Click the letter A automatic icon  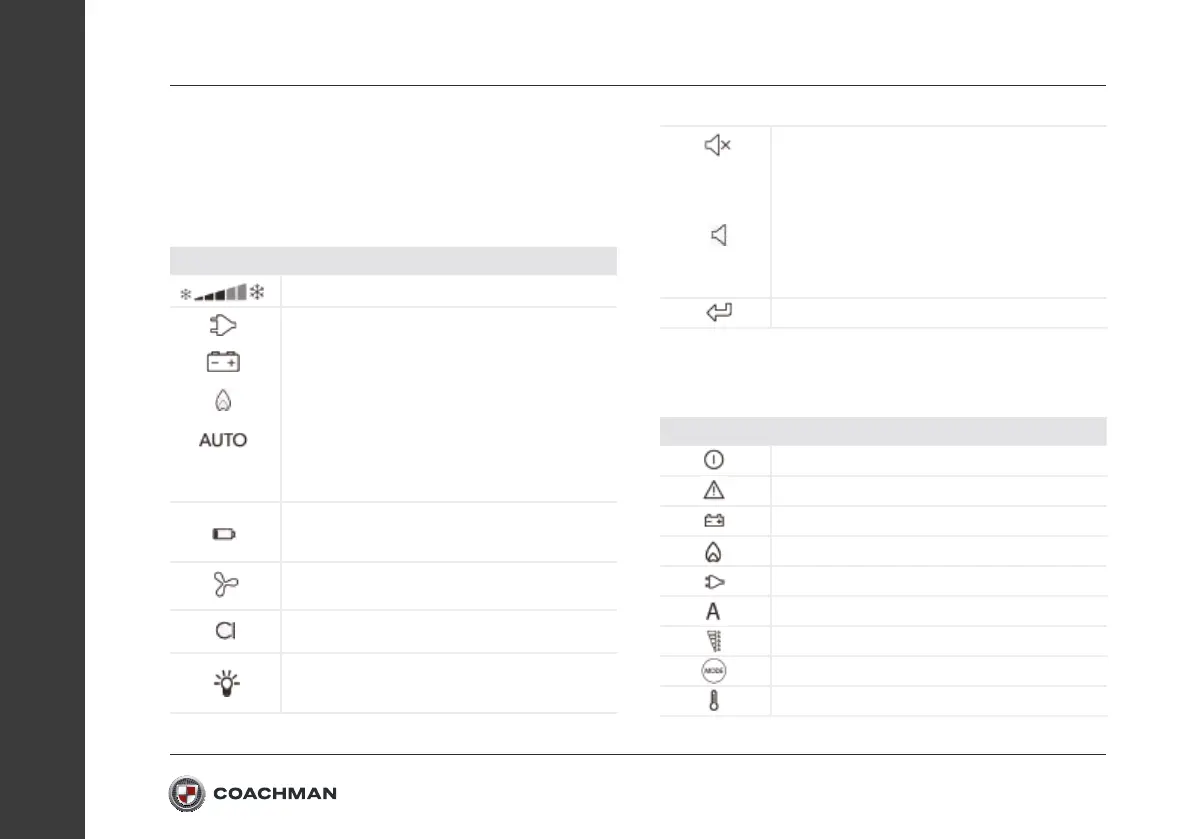tap(712, 611)
